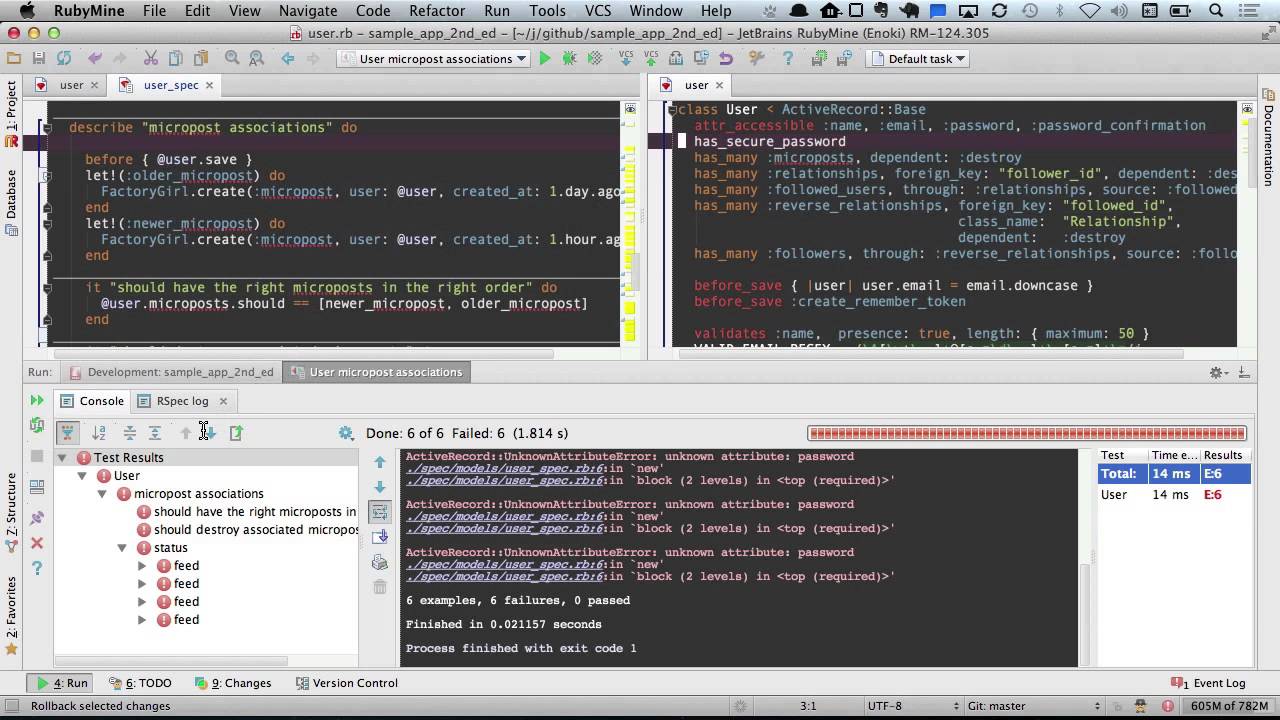The width and height of the screenshot is (1280, 720).
Task: Collapse the User test node
Action: pyautogui.click(x=82, y=476)
